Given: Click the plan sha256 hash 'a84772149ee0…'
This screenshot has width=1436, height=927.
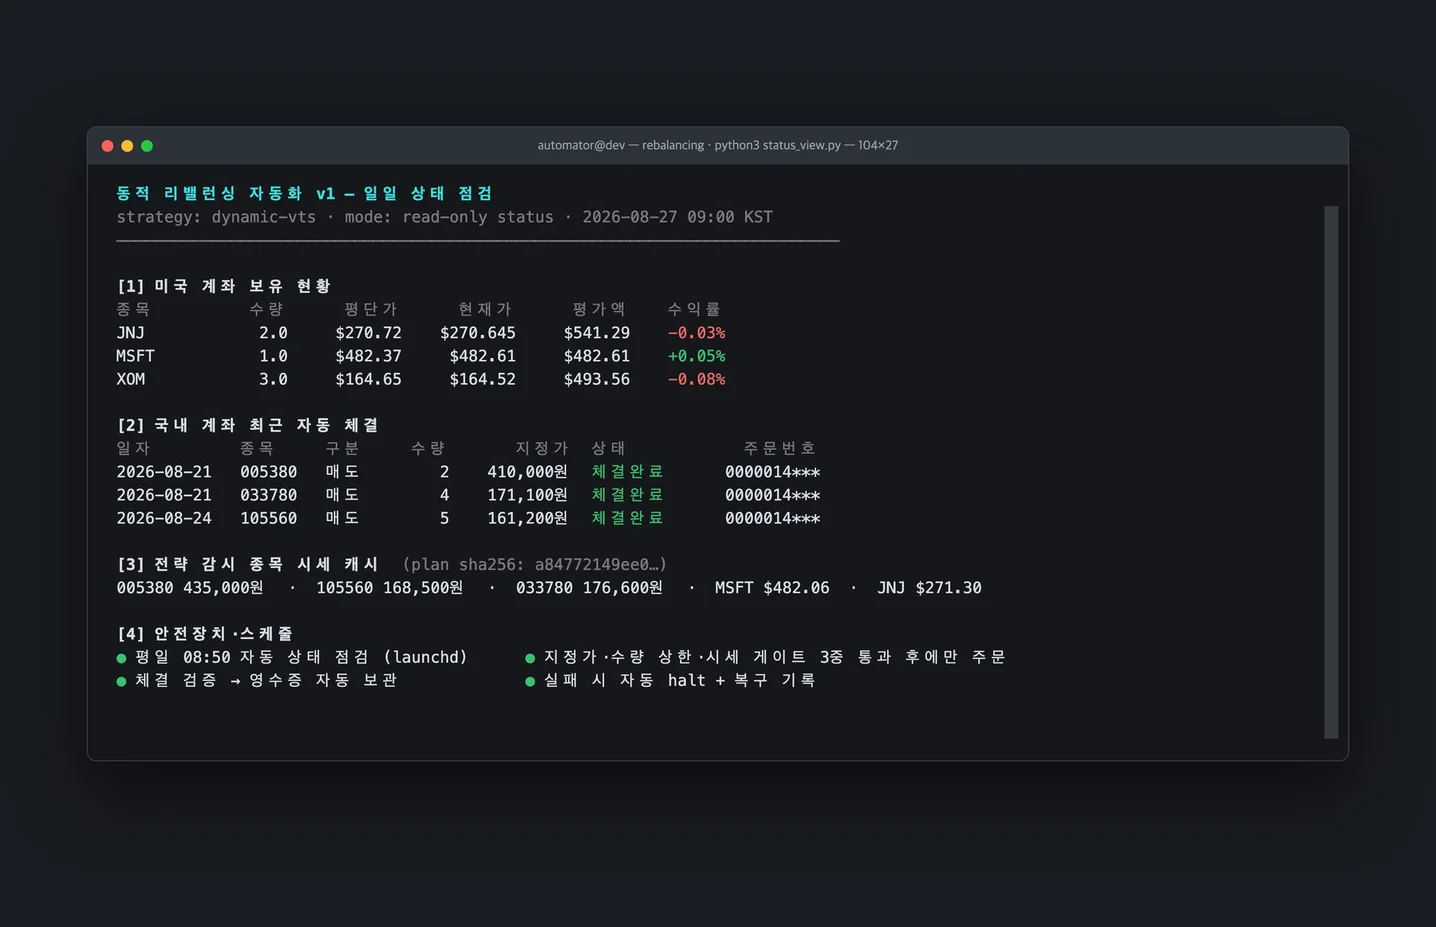Looking at the screenshot, I should point(596,564).
